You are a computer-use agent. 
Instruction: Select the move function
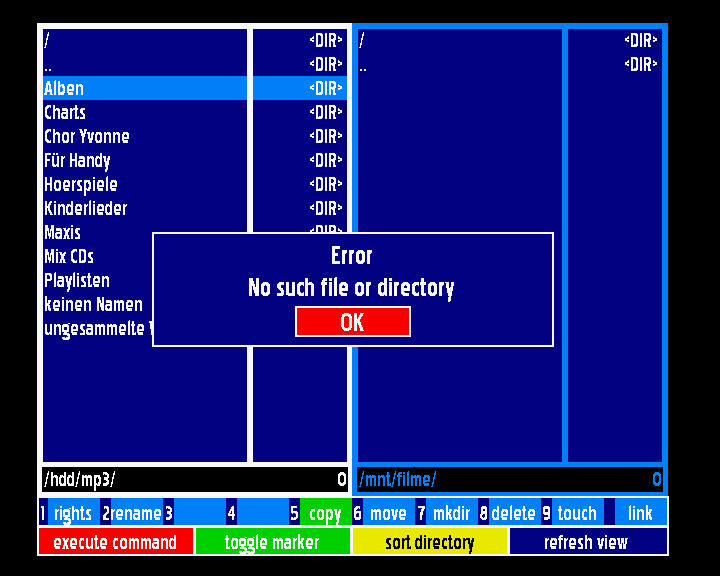tap(387, 513)
